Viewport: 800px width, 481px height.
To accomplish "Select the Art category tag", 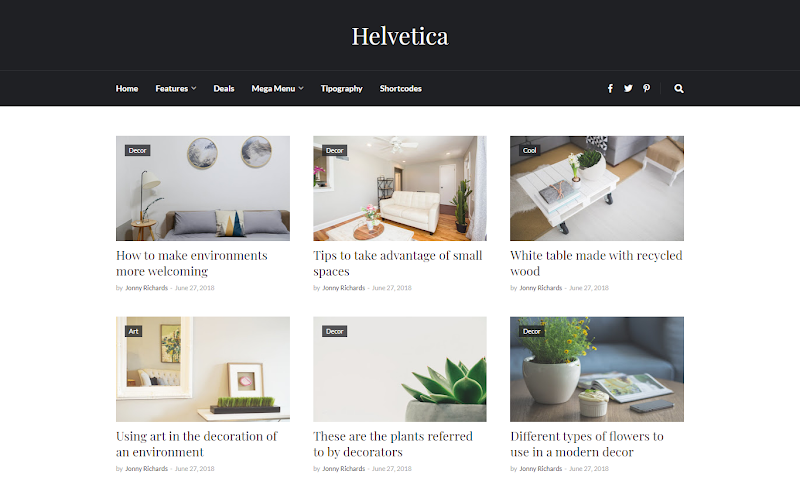I will (134, 332).
